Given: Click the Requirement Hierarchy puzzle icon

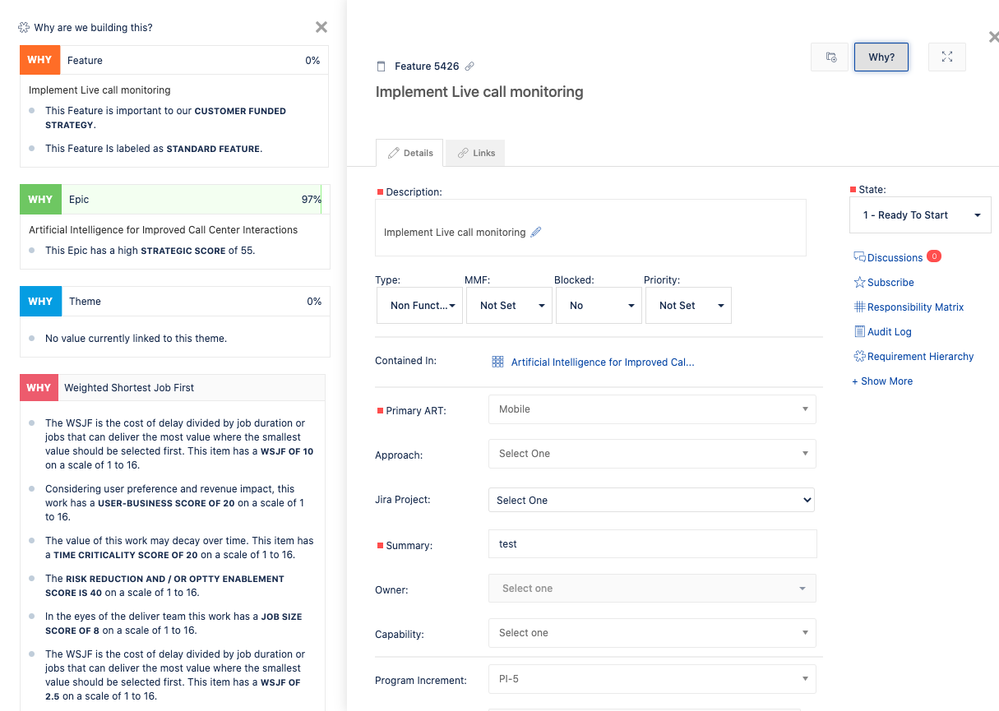Looking at the screenshot, I should click(x=859, y=356).
